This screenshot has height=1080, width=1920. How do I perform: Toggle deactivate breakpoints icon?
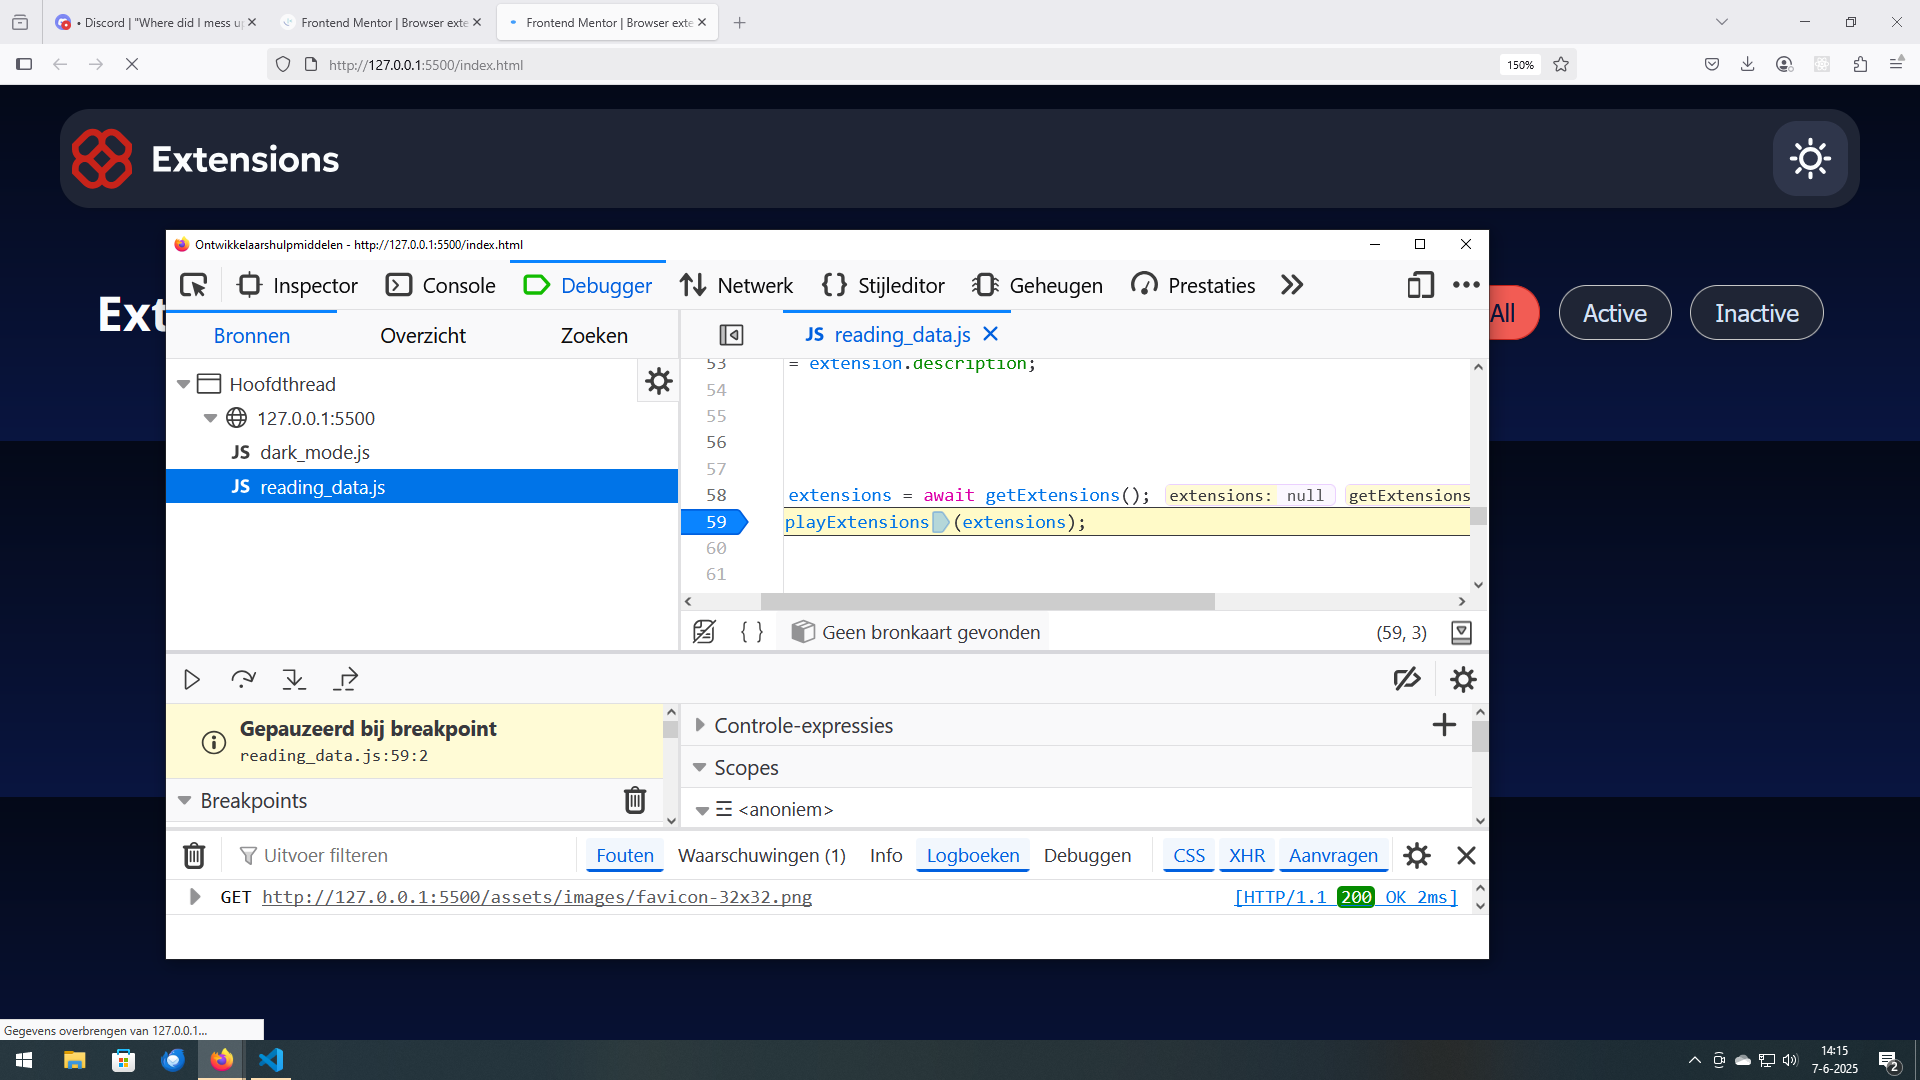(x=1407, y=680)
